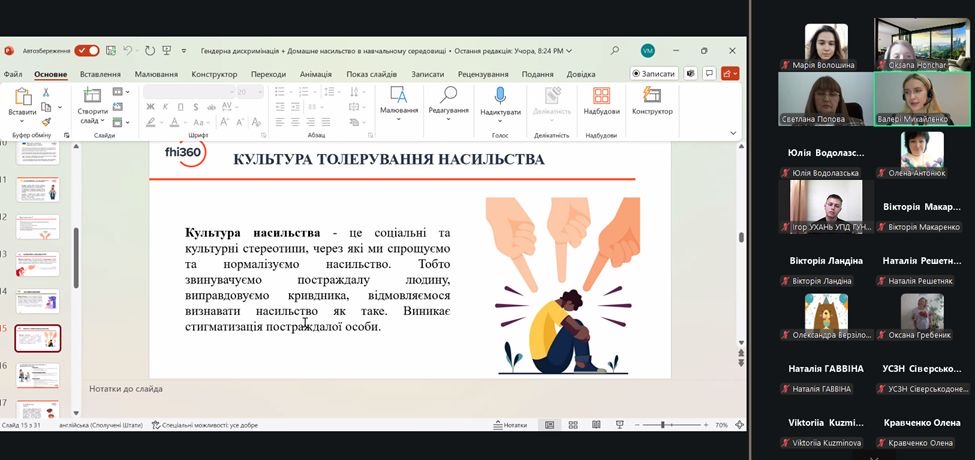Select slide 14 thumbnail in panel
Viewport: 975px width, 460px height.
pyautogui.click(x=38, y=301)
